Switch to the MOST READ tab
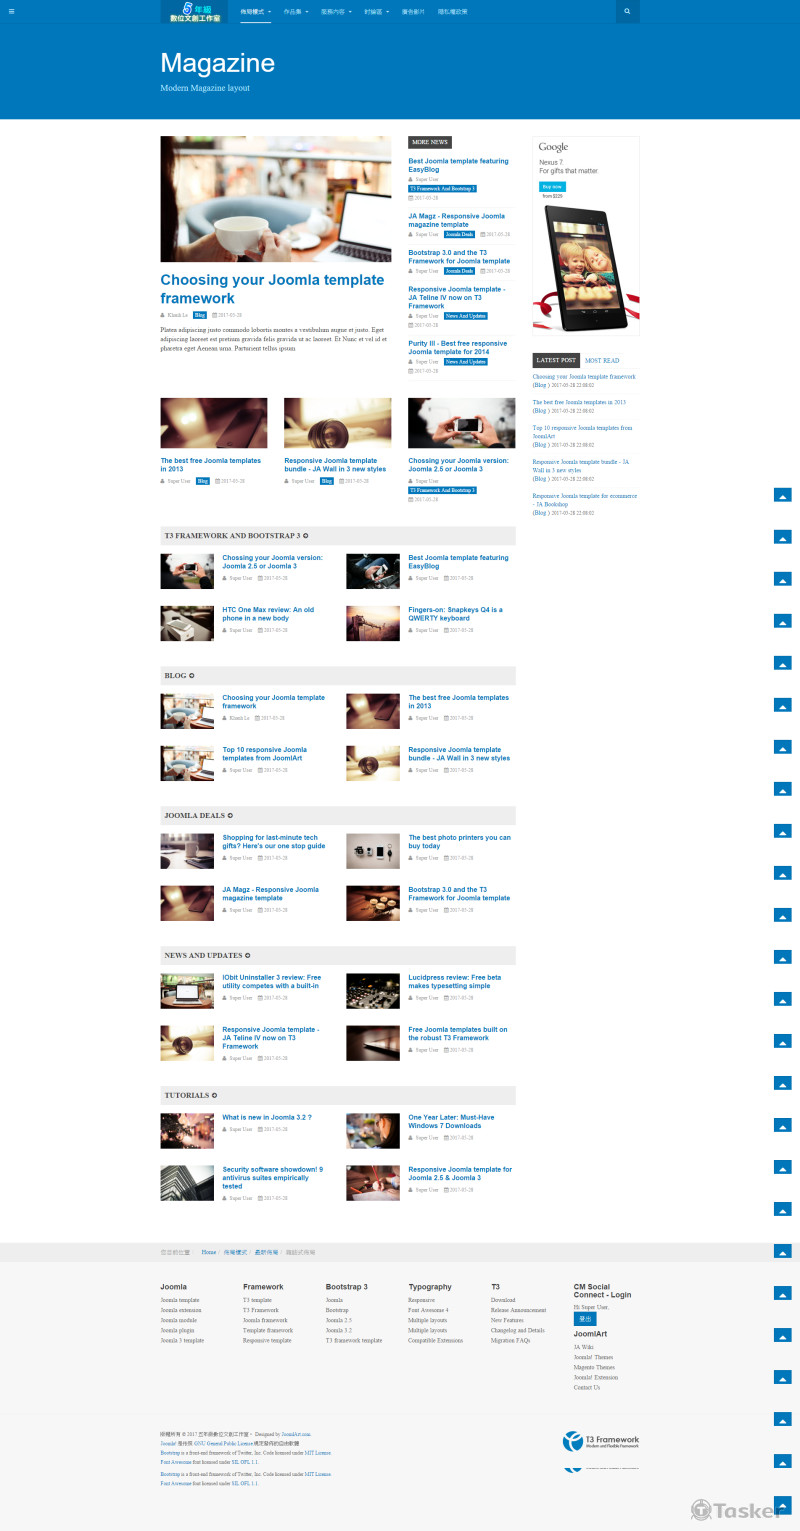The image size is (800, 1531). click(602, 361)
